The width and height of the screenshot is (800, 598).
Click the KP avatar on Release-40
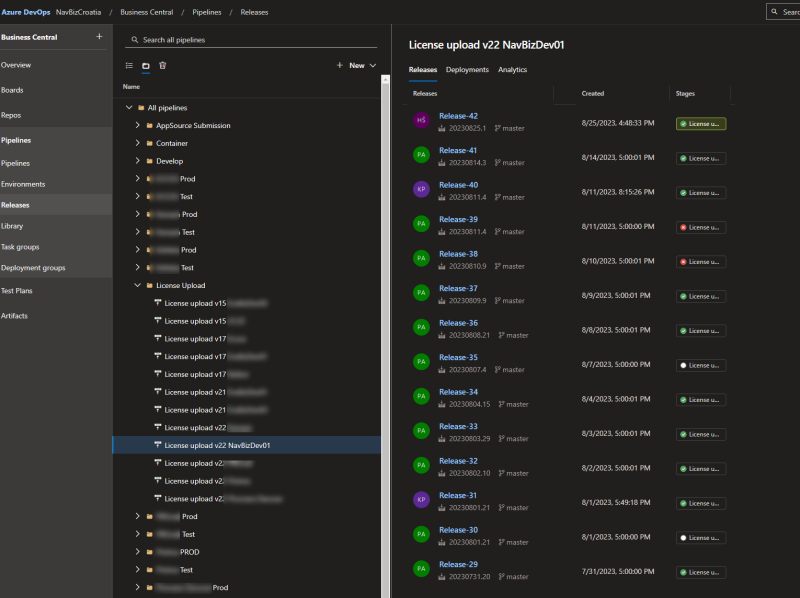pyautogui.click(x=422, y=189)
